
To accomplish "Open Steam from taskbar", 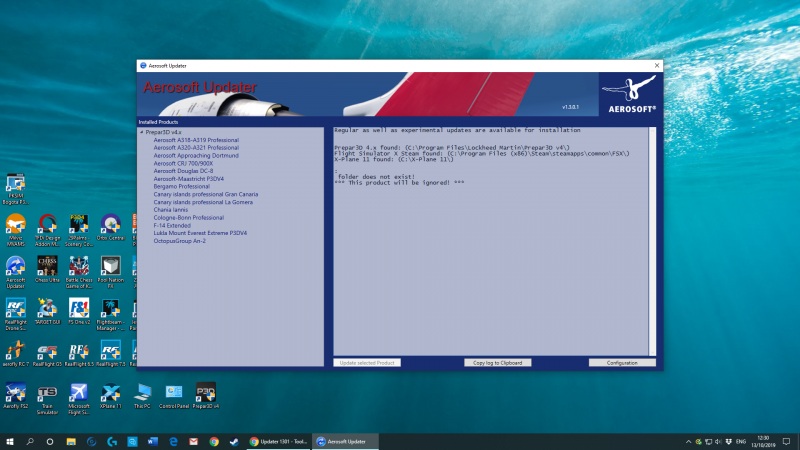I will point(234,442).
